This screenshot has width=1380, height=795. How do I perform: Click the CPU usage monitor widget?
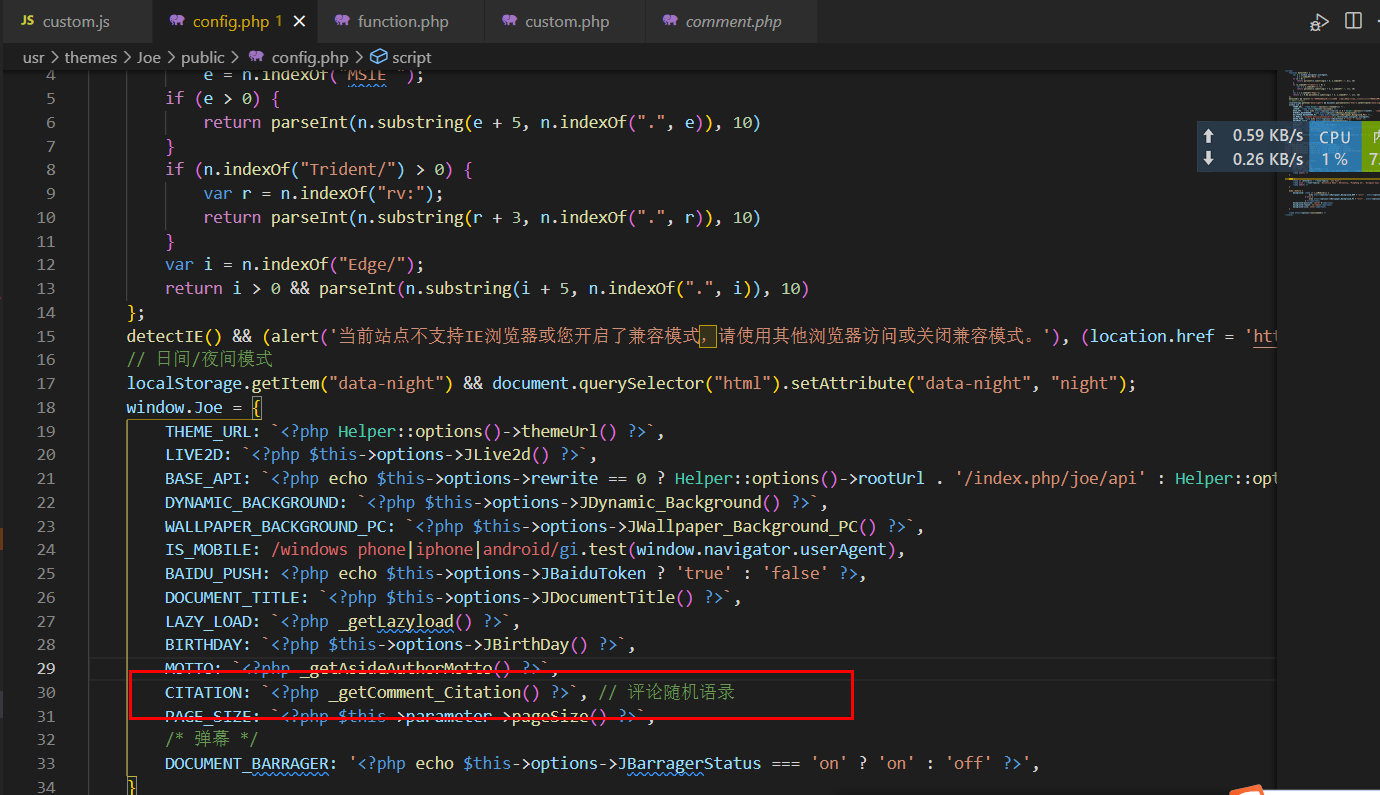1334,147
